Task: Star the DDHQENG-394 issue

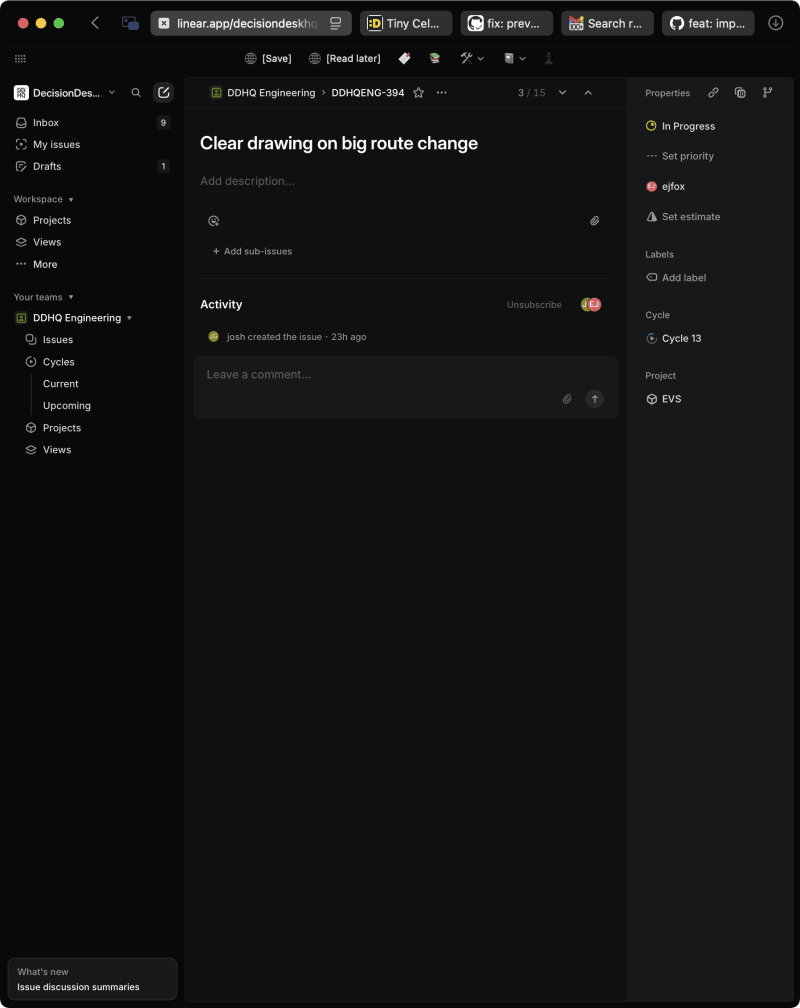Action: tap(418, 92)
